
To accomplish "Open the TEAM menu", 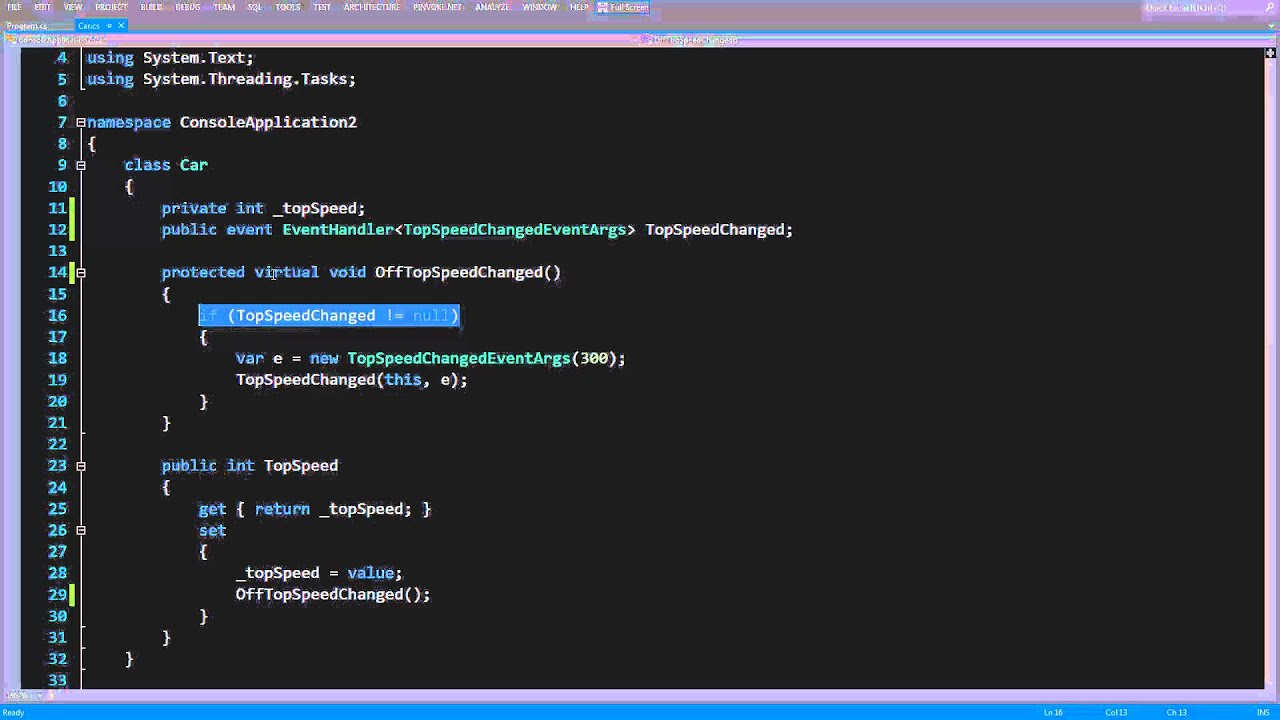I will 224,7.
